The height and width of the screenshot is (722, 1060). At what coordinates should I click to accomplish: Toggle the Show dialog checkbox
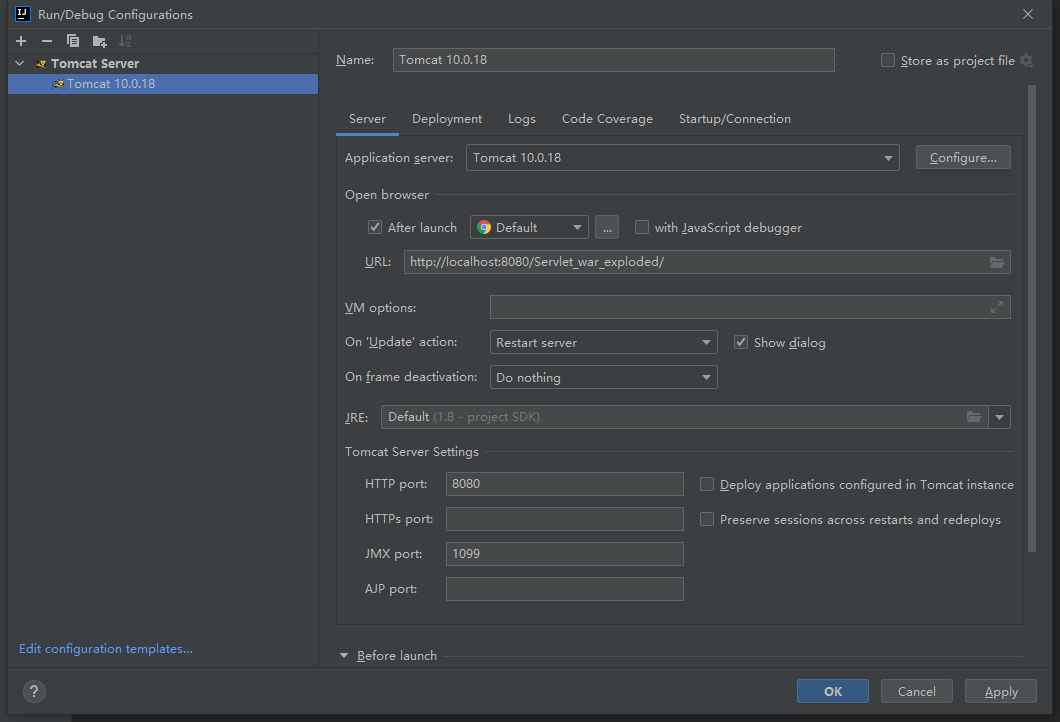[x=741, y=342]
